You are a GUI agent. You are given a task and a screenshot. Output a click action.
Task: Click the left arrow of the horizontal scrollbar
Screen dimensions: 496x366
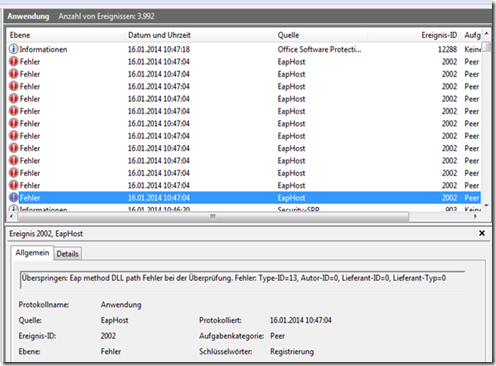[x=11, y=216]
